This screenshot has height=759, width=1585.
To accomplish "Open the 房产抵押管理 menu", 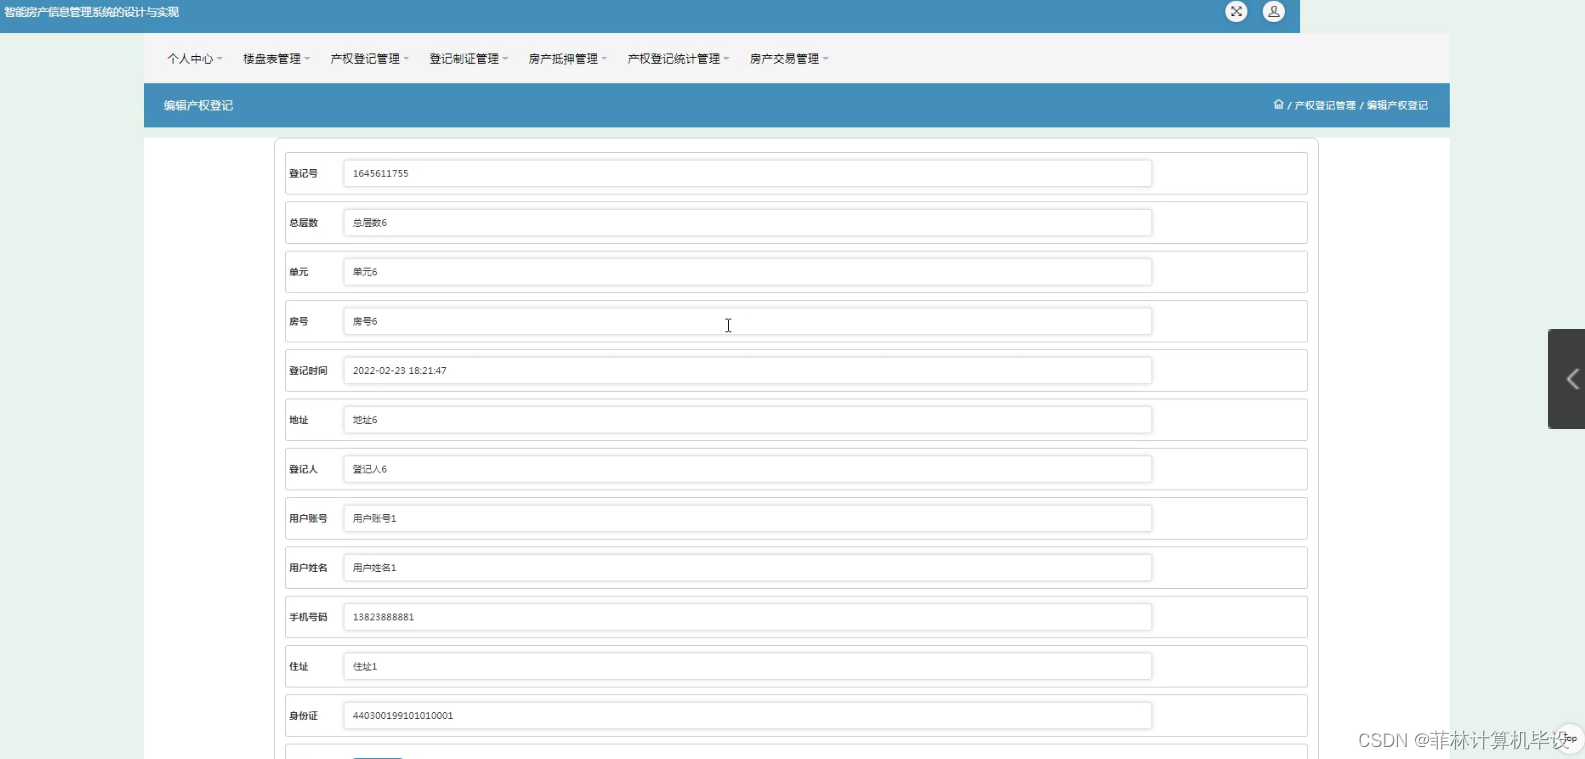I will pyautogui.click(x=568, y=59).
